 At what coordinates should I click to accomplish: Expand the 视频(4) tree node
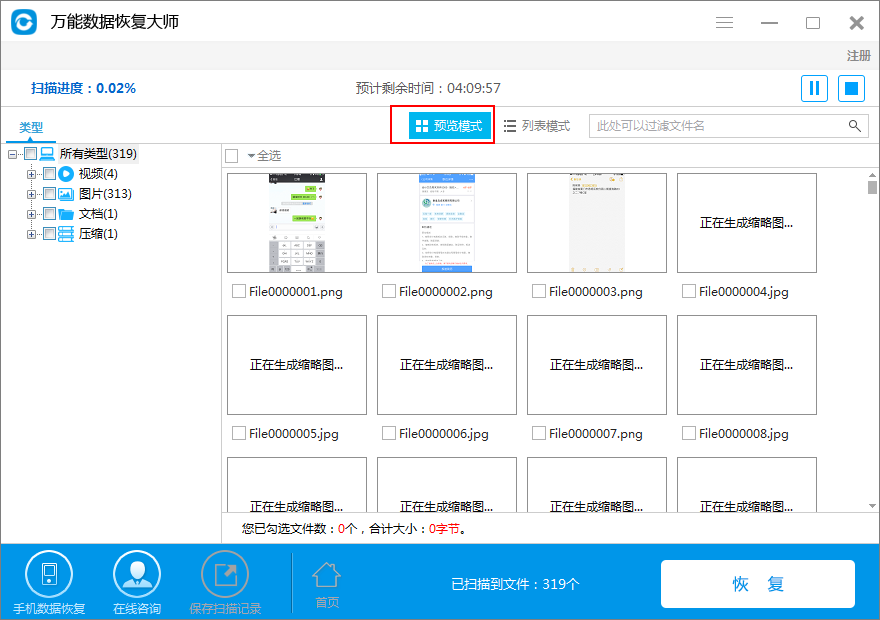(31, 174)
